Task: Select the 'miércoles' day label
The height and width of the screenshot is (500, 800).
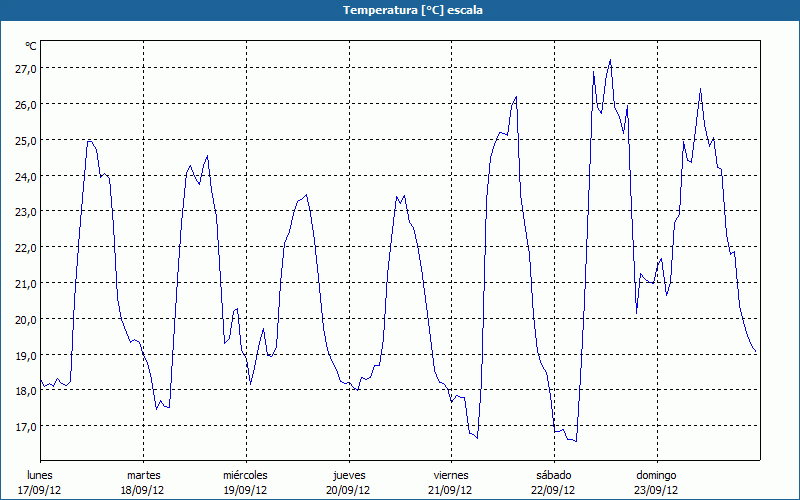Action: 245,475
